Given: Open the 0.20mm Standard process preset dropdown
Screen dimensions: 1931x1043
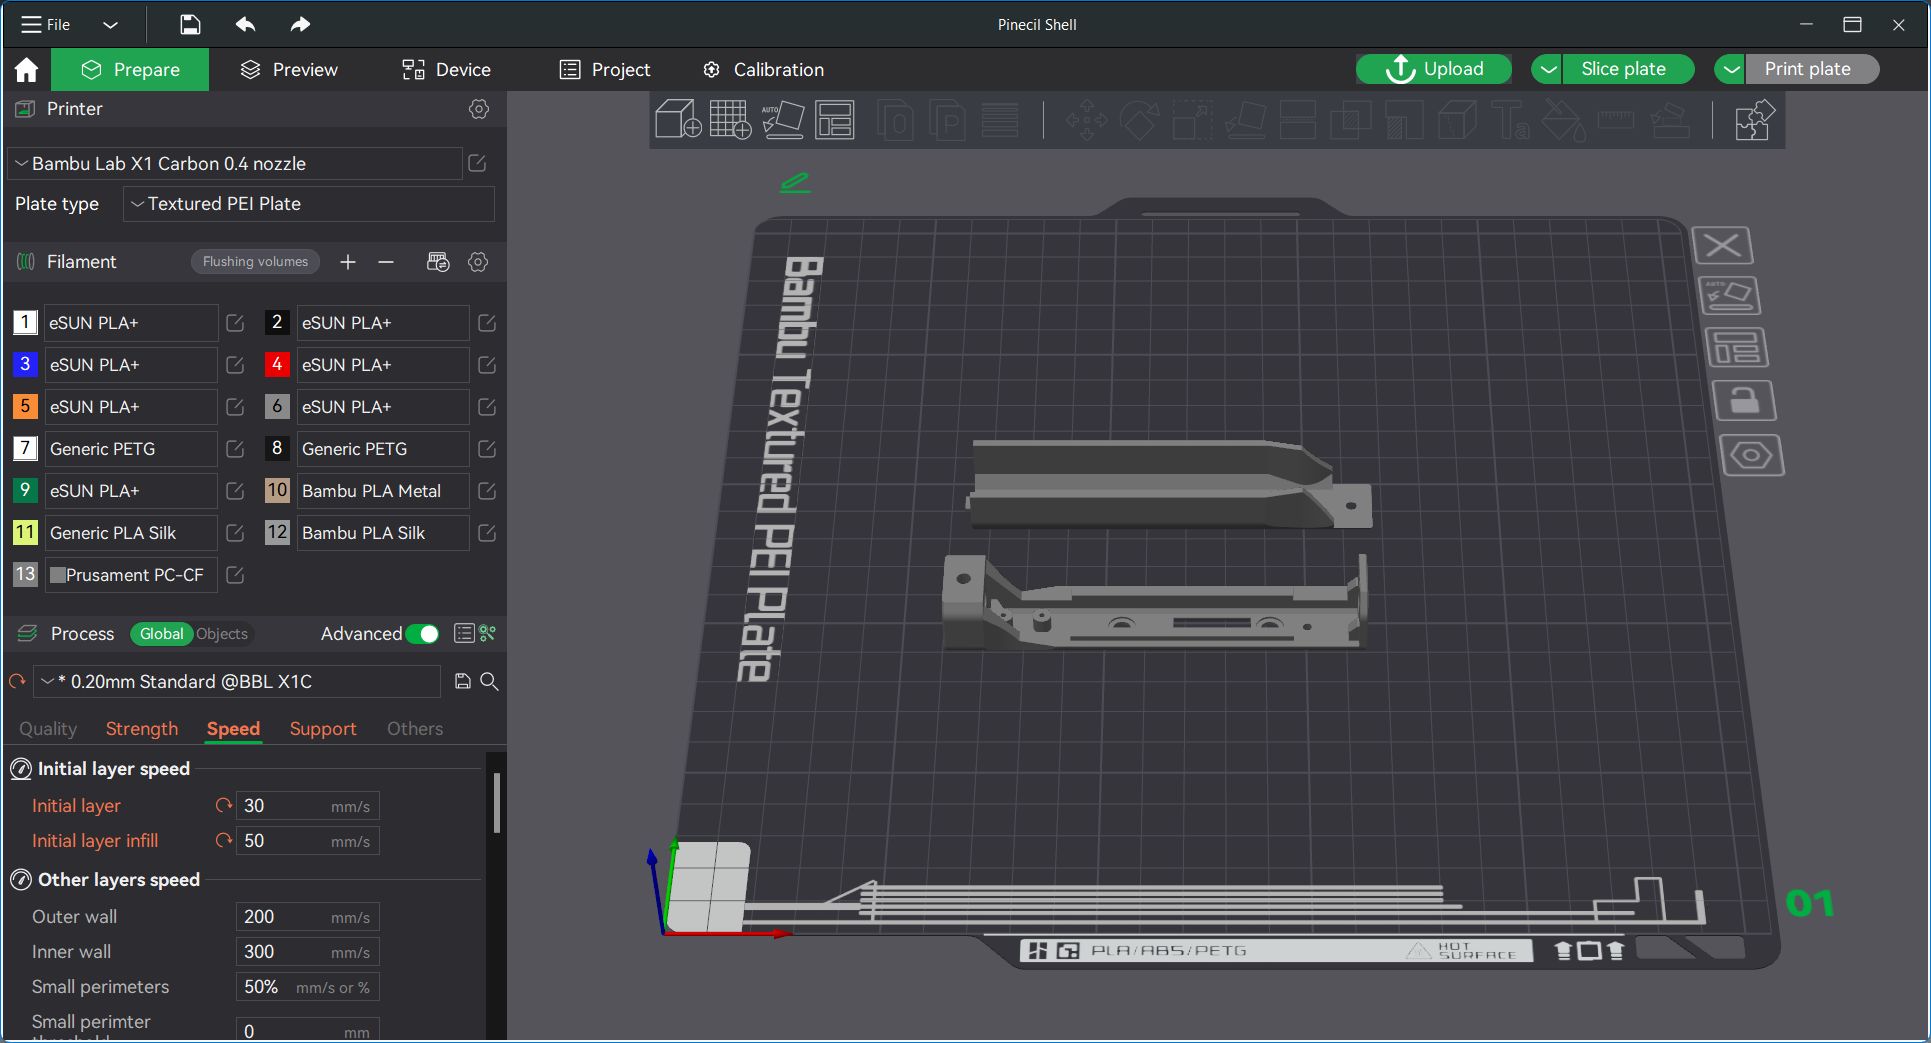Looking at the screenshot, I should tap(238, 682).
